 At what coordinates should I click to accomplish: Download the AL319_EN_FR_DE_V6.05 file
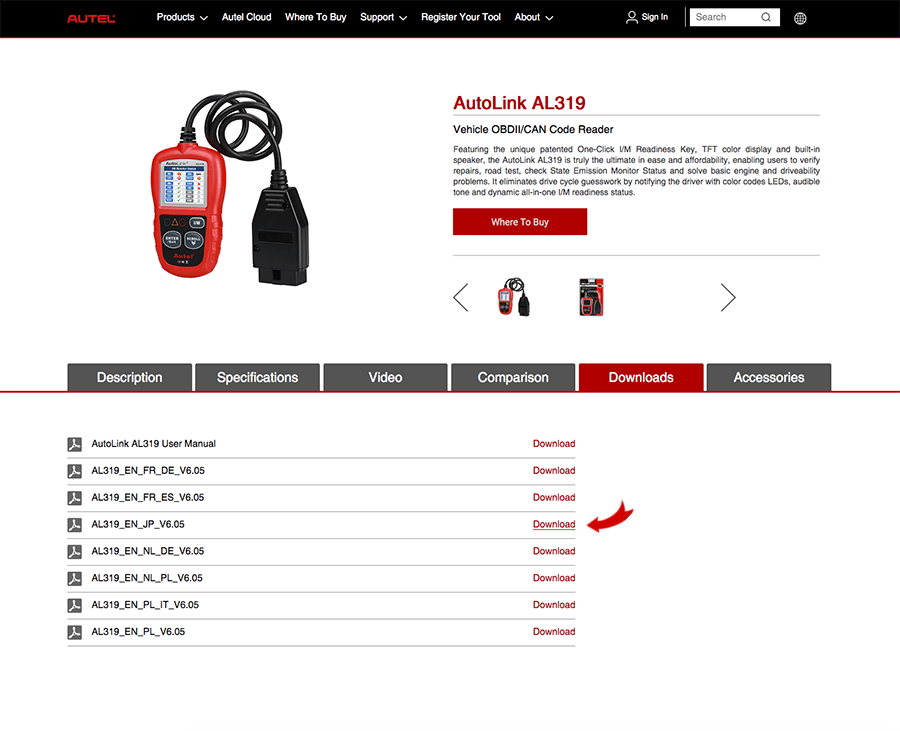553,470
